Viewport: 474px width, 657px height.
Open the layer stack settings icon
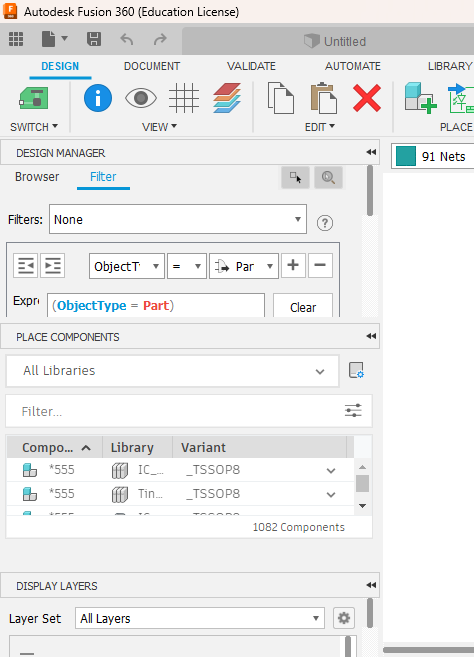click(x=227, y=98)
